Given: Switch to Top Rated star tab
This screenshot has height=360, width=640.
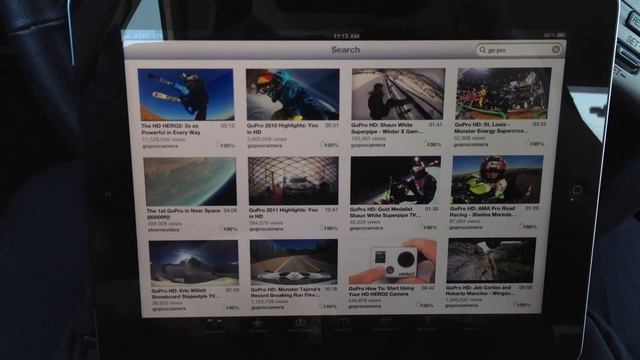Looking at the screenshot, I should [x=257, y=326].
